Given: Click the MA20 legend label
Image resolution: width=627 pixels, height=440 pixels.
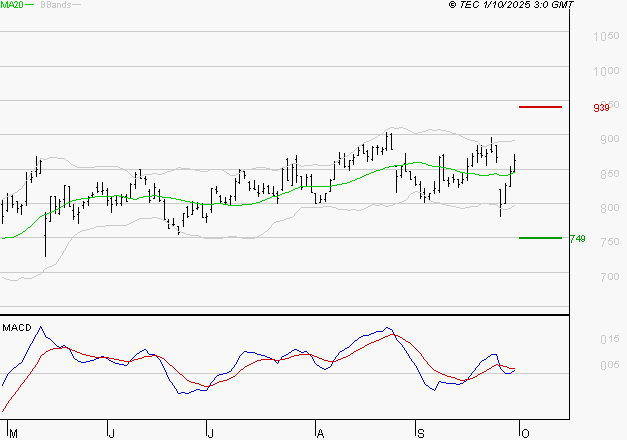Looking at the screenshot, I should (x=12, y=4).
